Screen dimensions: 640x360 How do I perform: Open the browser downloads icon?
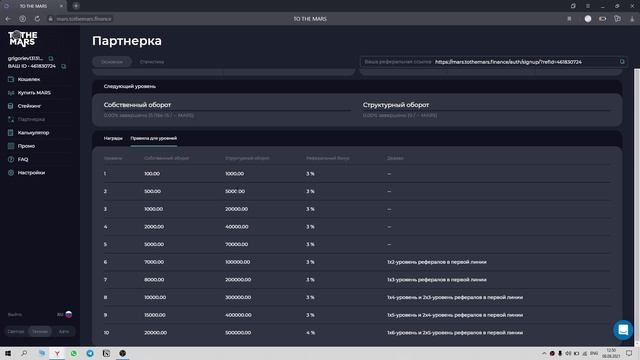click(x=632, y=19)
